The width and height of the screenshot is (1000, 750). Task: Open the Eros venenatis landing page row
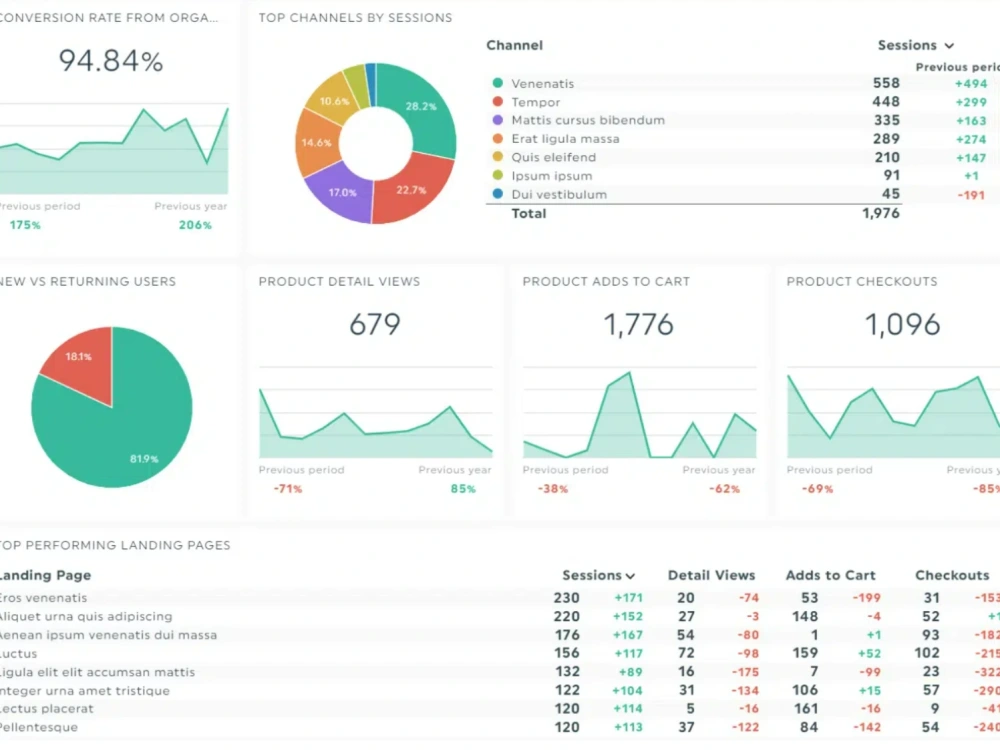tap(44, 598)
